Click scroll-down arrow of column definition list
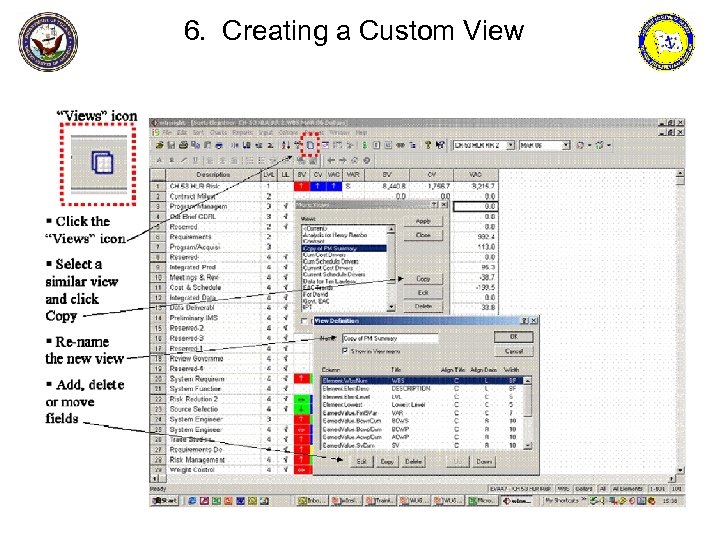720x540 pixels. pos(527,445)
